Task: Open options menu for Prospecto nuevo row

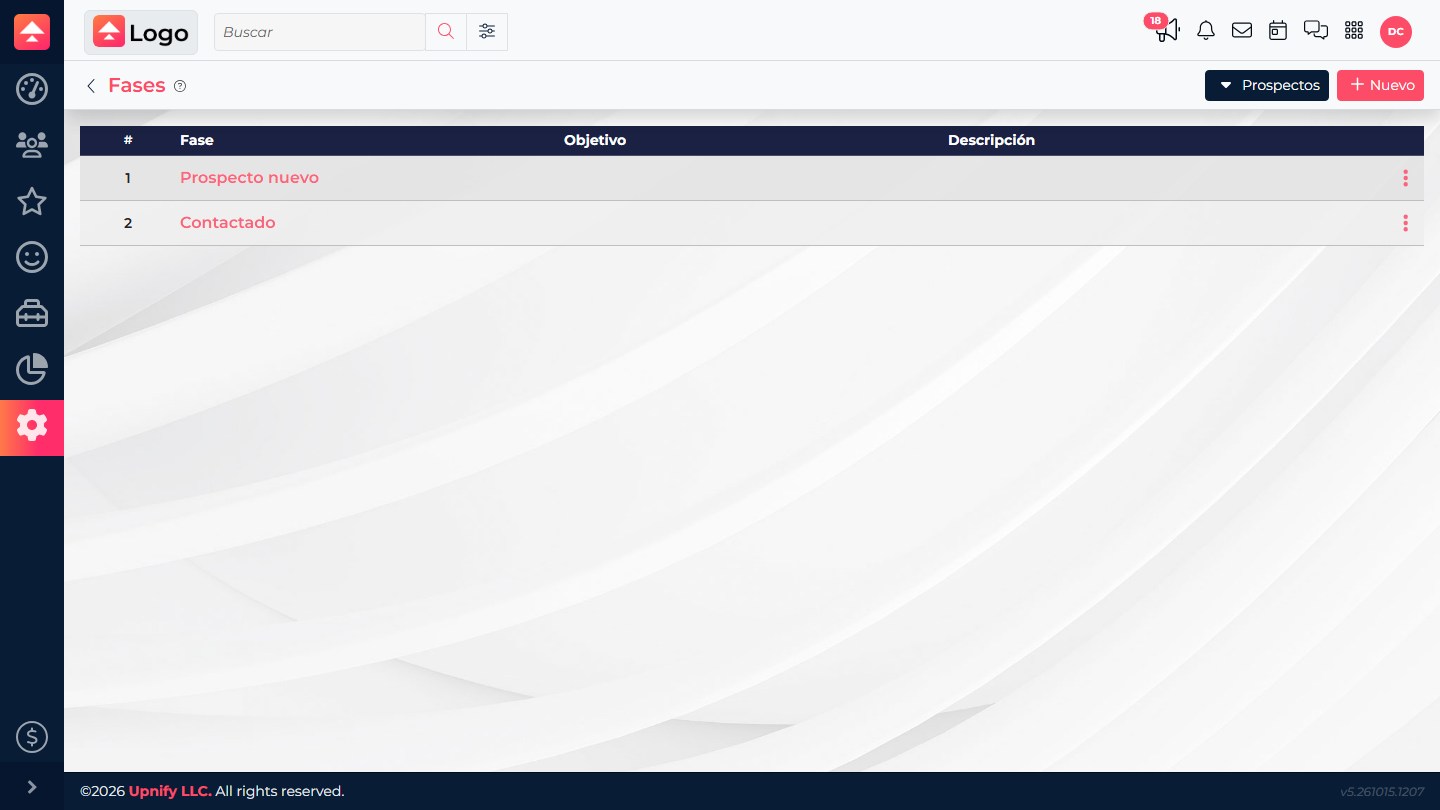Action: pyautogui.click(x=1405, y=178)
